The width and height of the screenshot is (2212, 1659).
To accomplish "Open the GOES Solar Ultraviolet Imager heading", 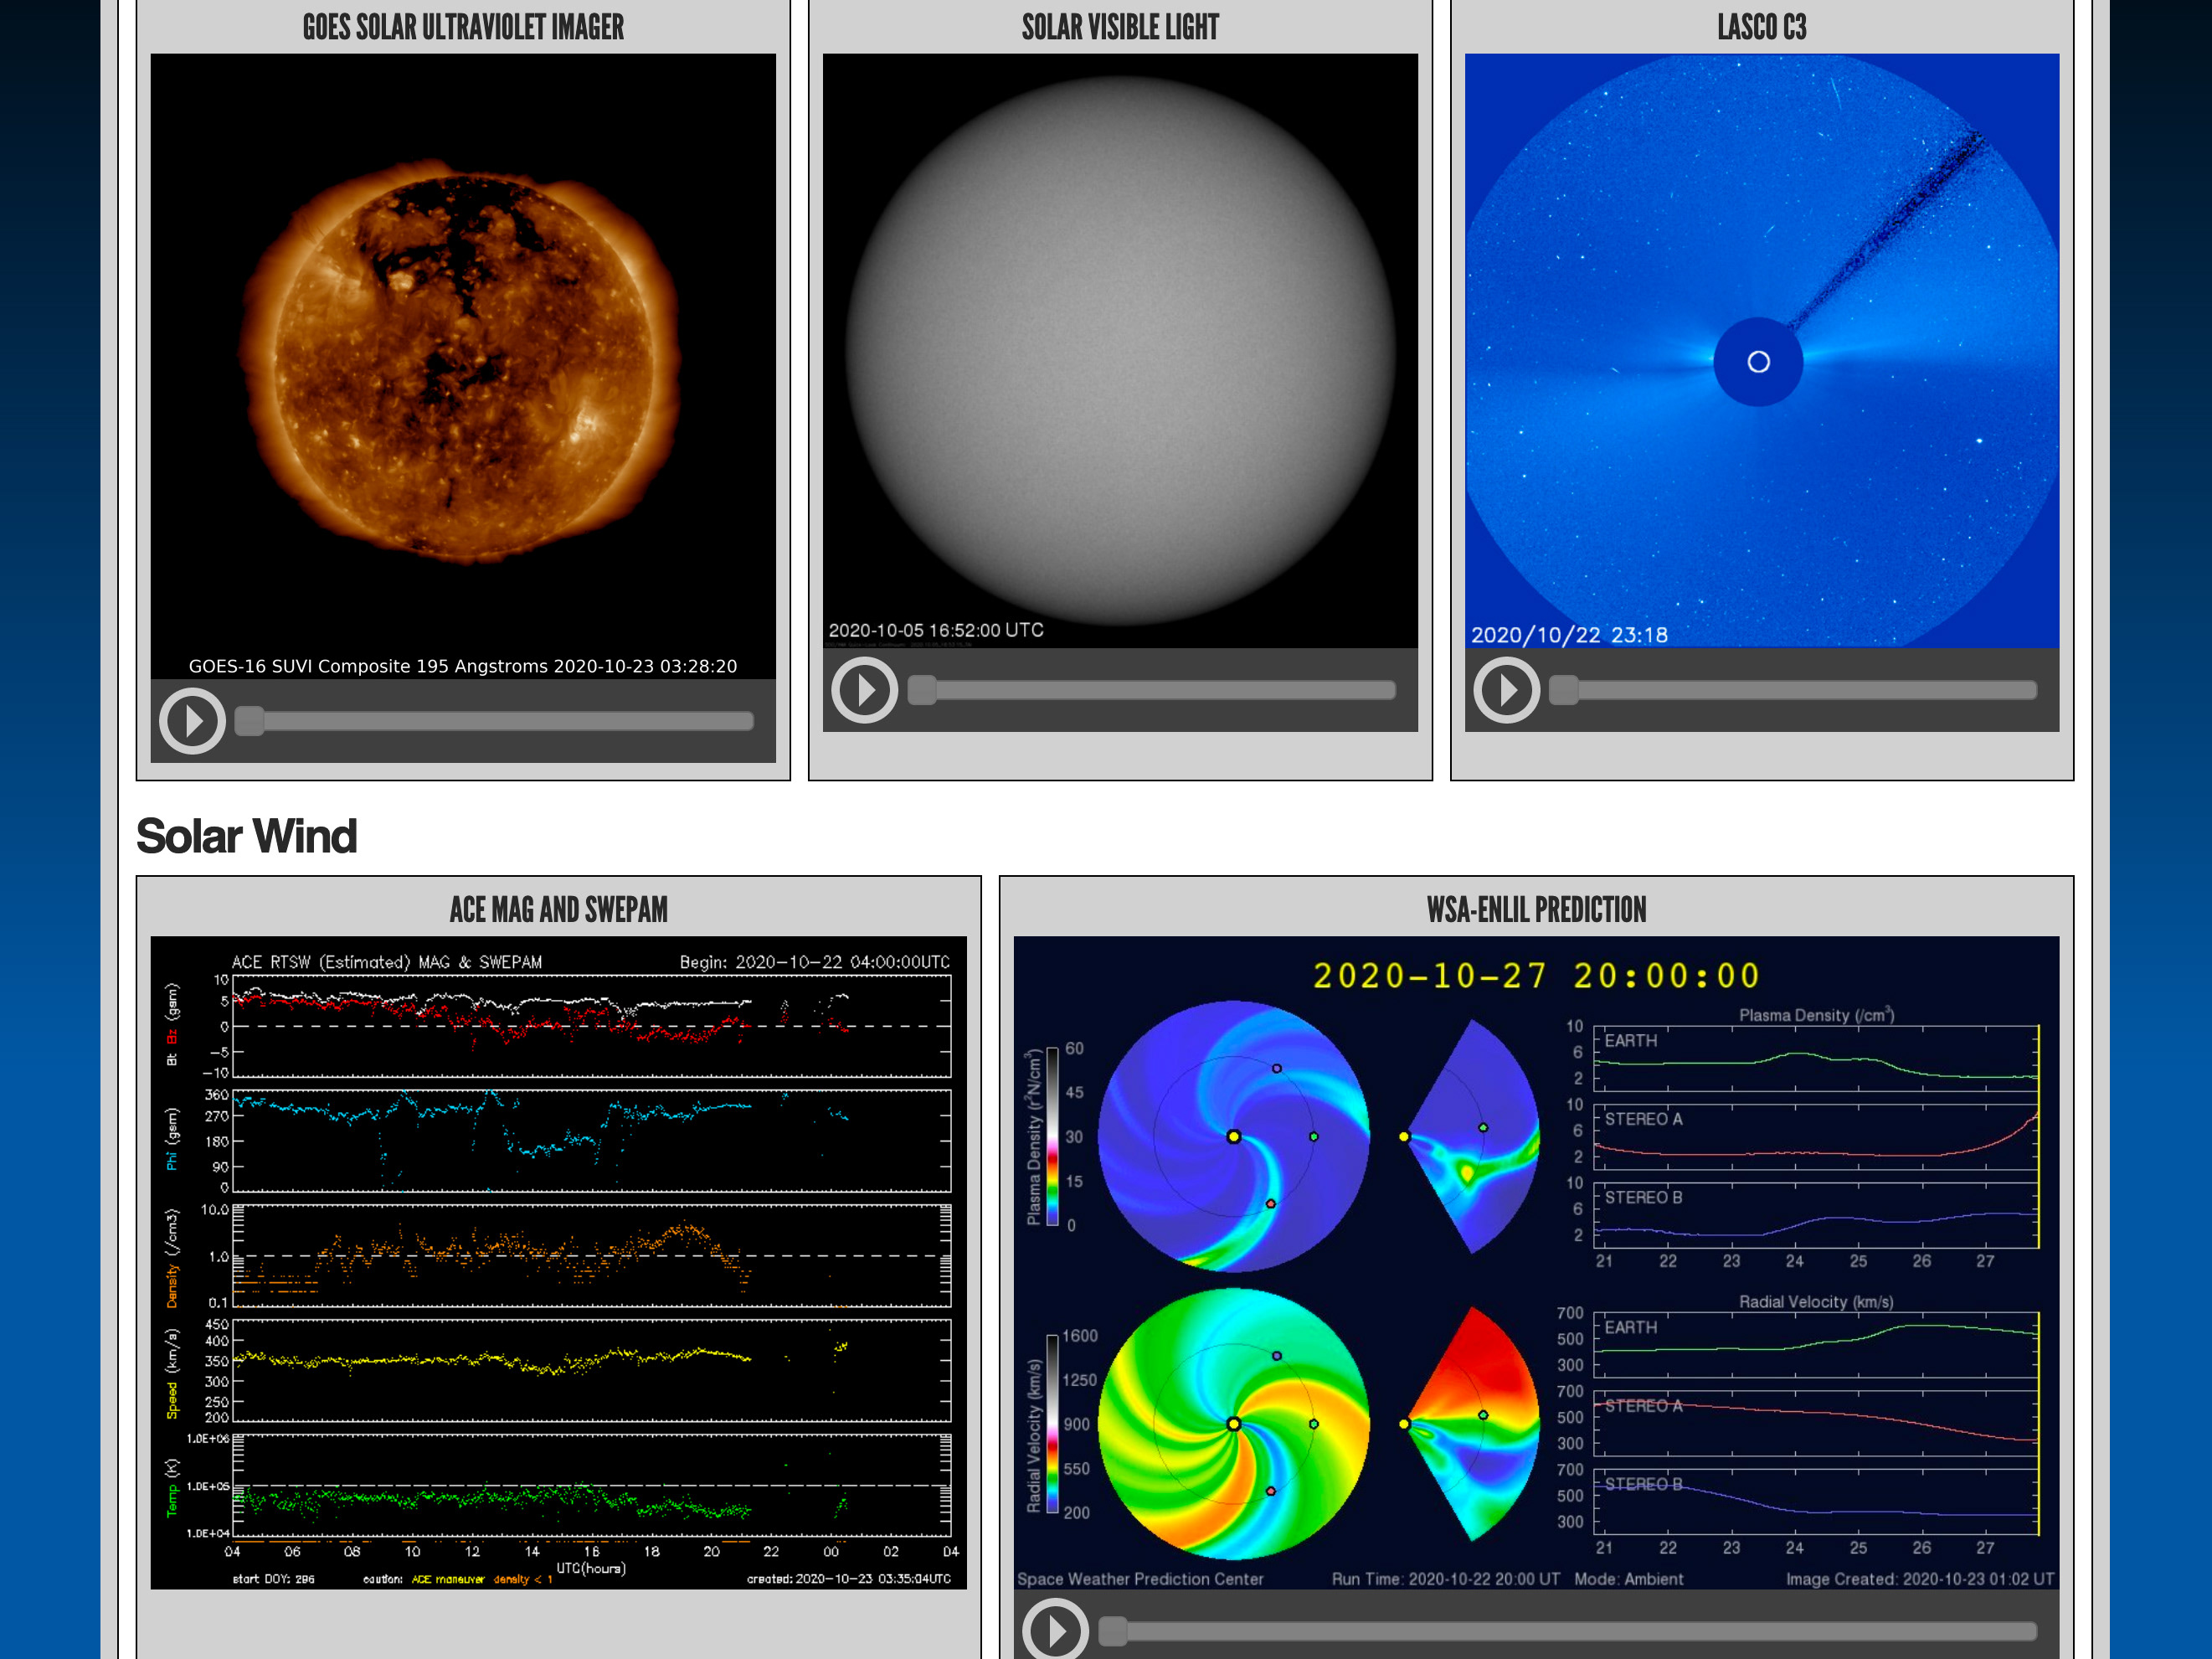I will [x=463, y=27].
